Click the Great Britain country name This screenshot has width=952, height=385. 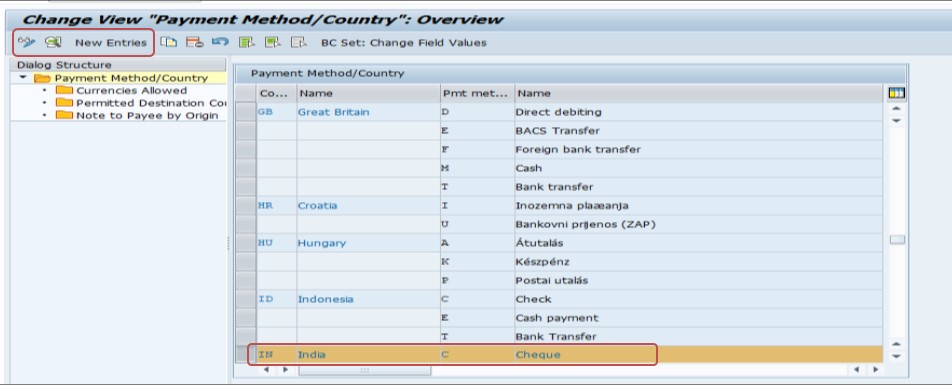pyautogui.click(x=333, y=112)
